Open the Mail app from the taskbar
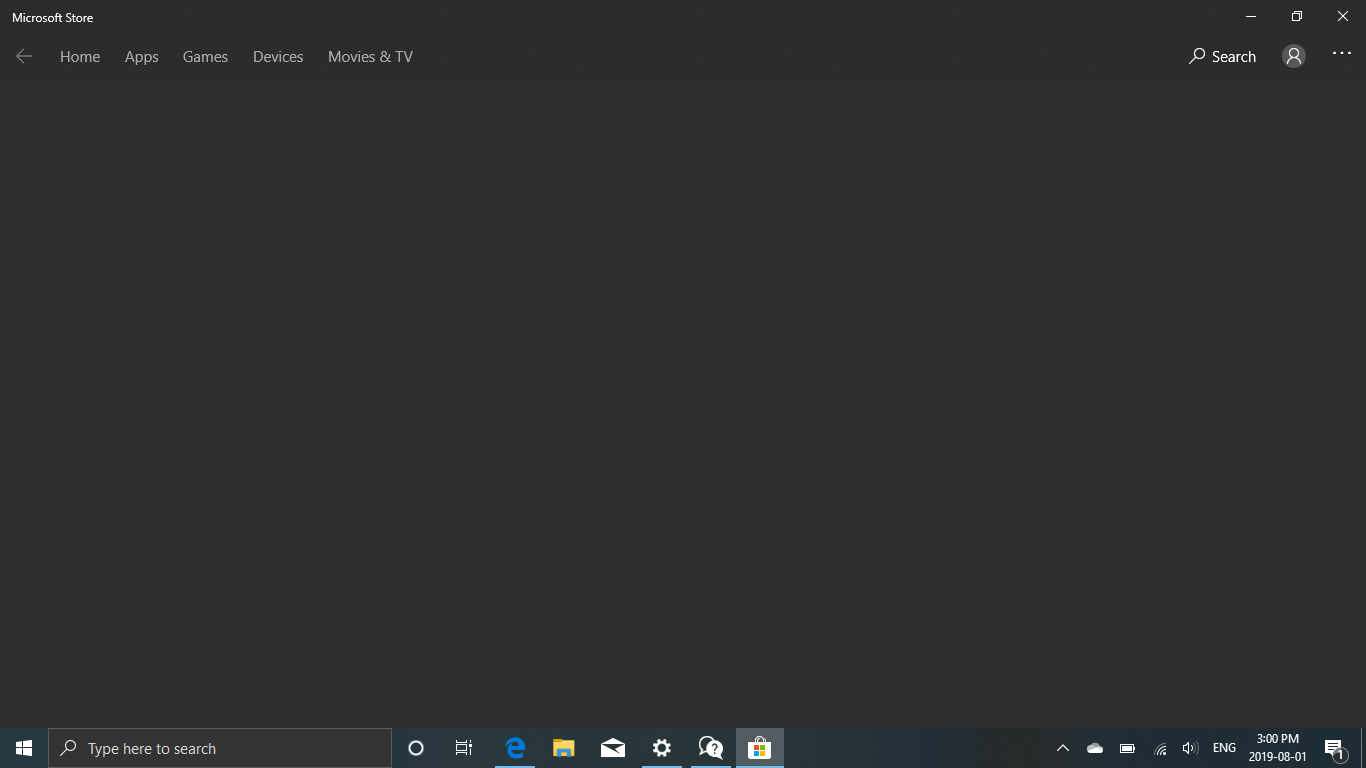The height and width of the screenshot is (768, 1366). [x=613, y=748]
